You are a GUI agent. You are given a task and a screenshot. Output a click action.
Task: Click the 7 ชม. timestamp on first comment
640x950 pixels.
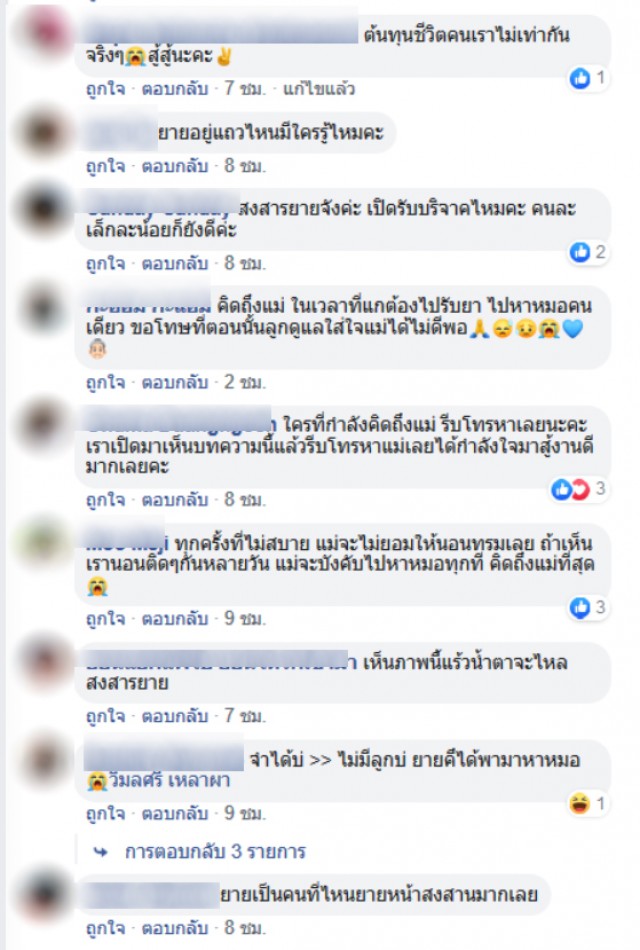coord(245,89)
